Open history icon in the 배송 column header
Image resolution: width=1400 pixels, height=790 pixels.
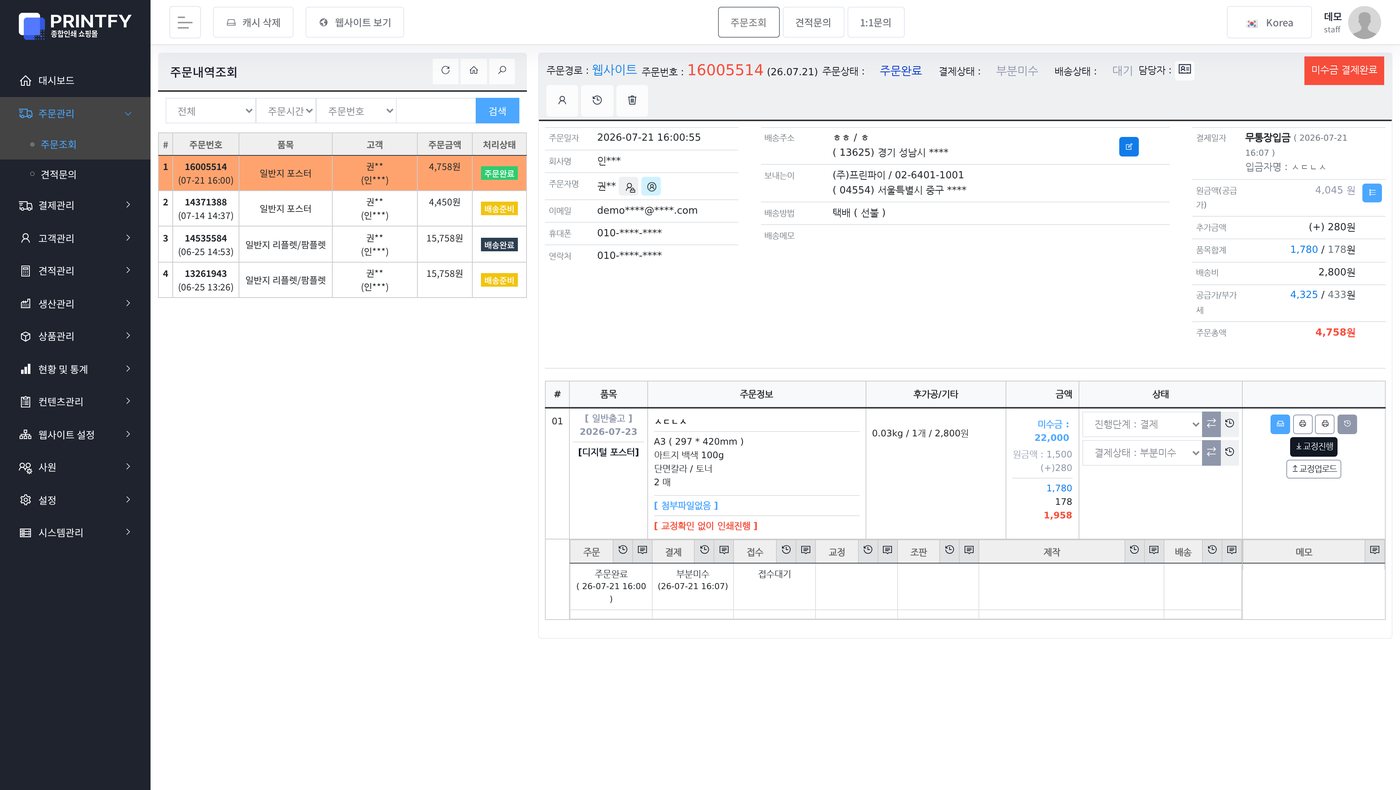coord(1212,551)
